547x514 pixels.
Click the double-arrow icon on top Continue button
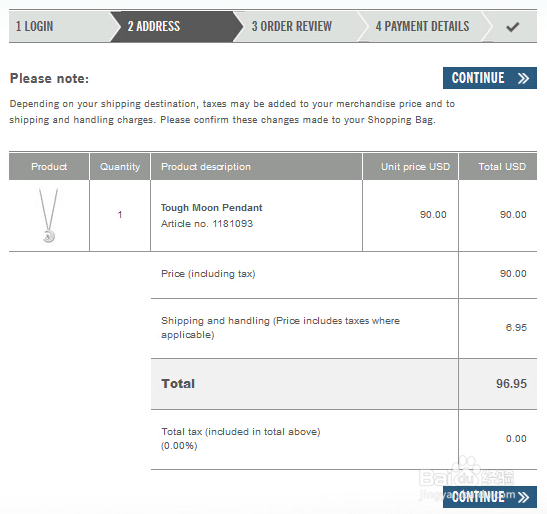tap(523, 78)
